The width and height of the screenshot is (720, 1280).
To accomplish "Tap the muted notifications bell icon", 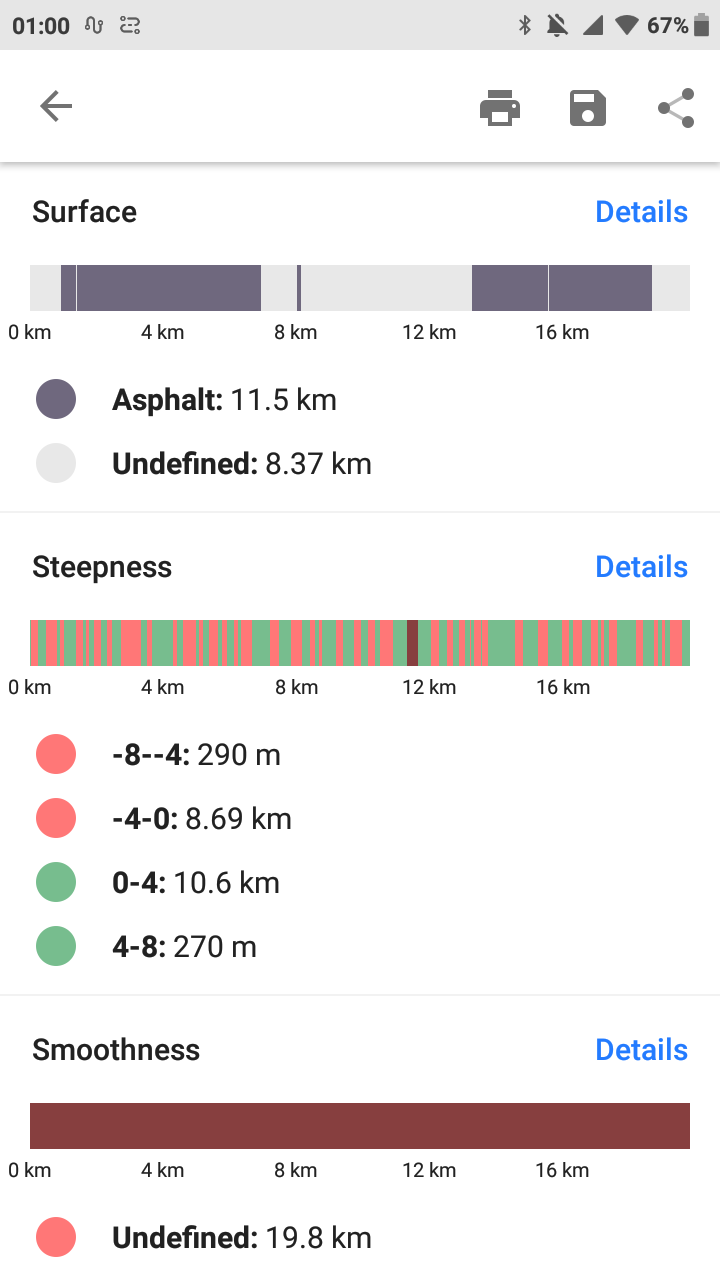I will (x=557, y=26).
